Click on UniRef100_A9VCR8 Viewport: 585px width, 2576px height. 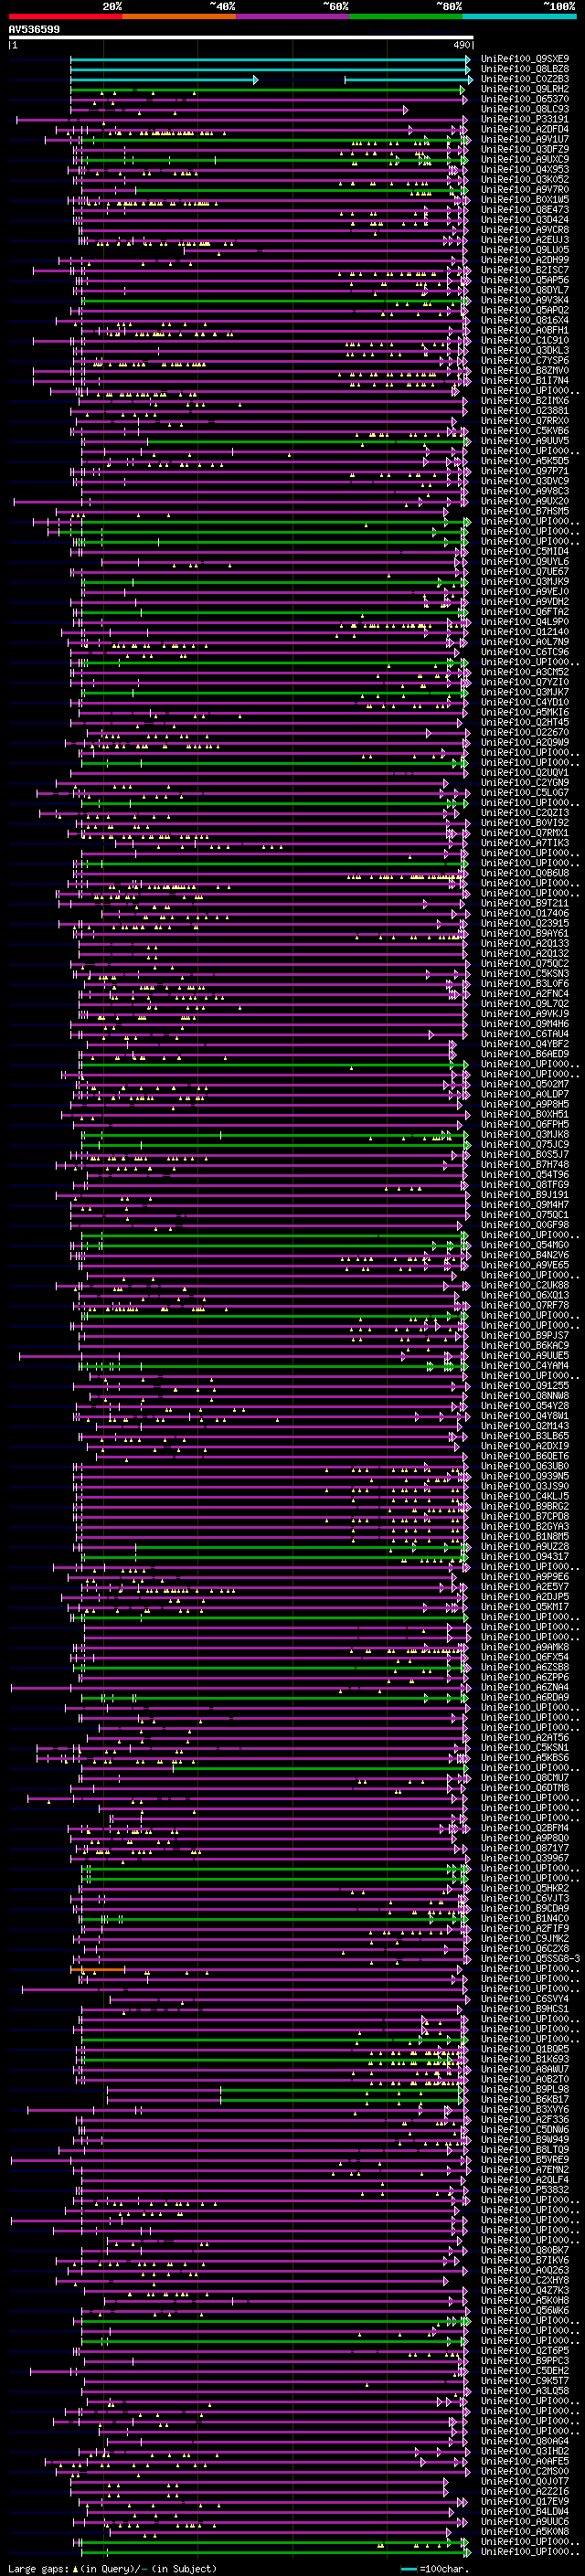coord(525,230)
